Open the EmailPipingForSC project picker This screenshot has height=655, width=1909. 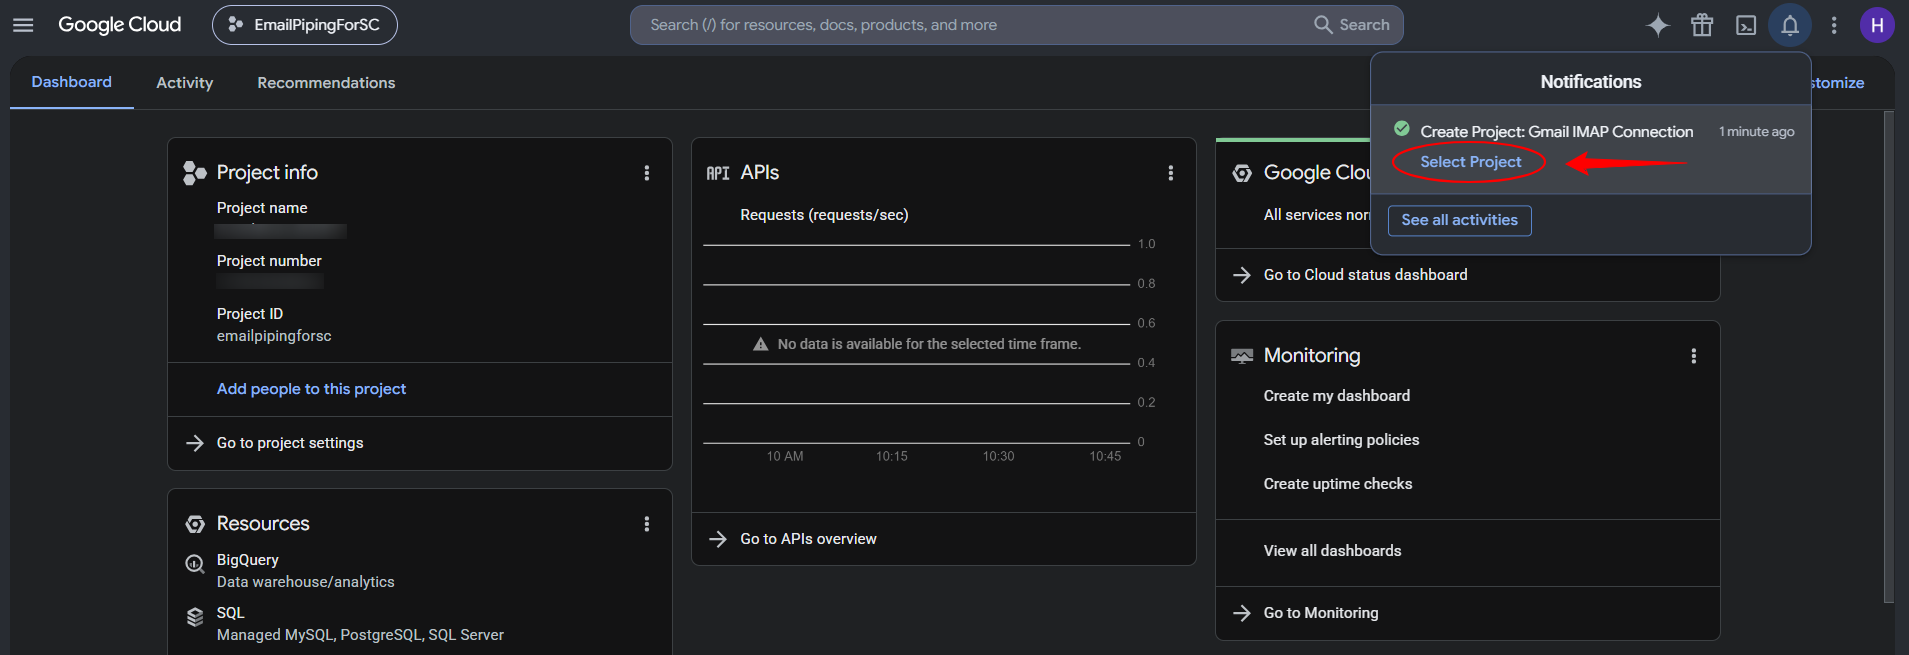tap(305, 25)
